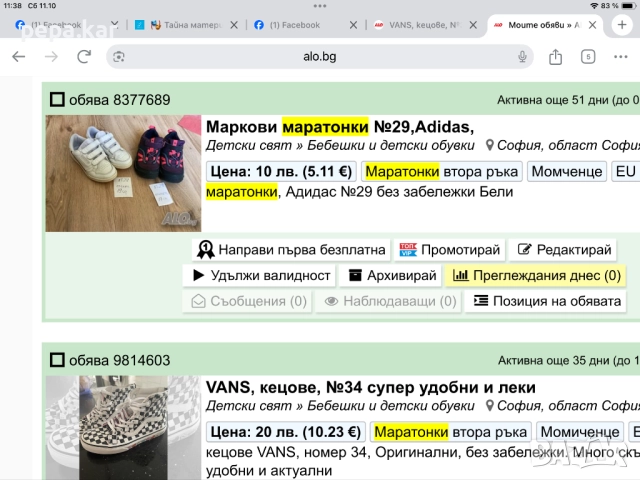Open Детски свят category link in VANS listing
The width and height of the screenshot is (640, 480).
point(249,406)
